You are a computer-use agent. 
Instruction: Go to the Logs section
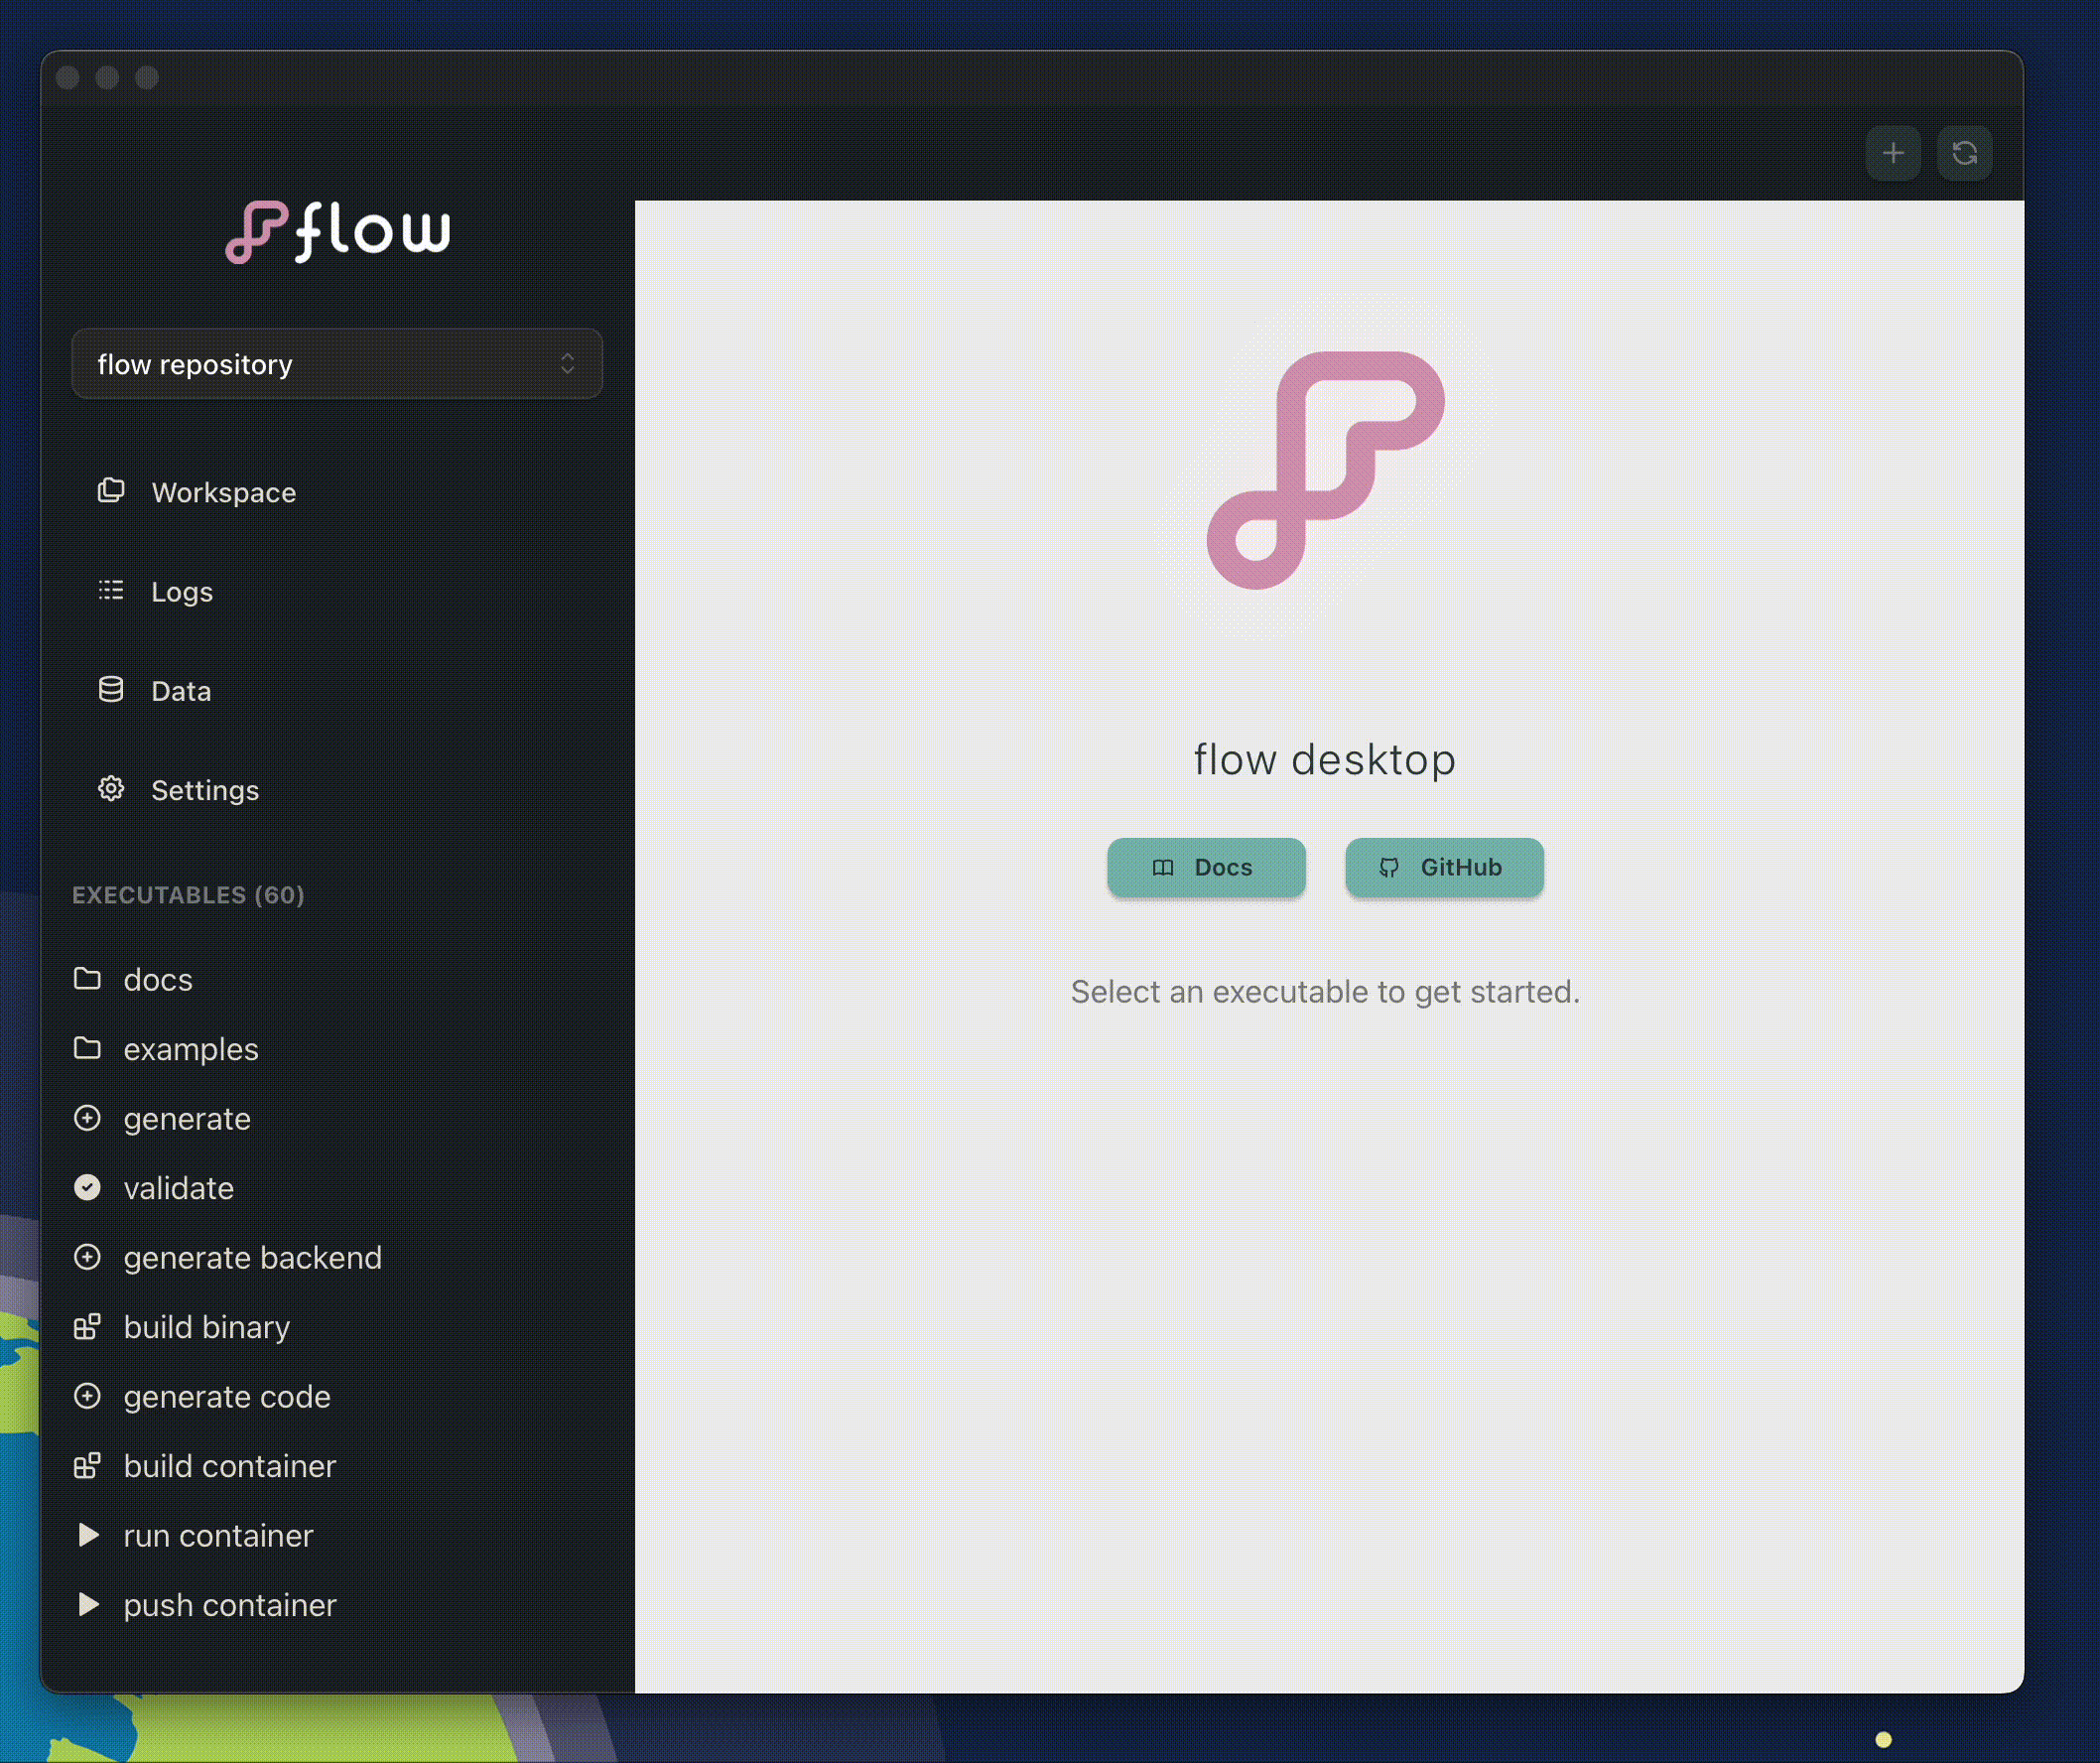(337, 591)
